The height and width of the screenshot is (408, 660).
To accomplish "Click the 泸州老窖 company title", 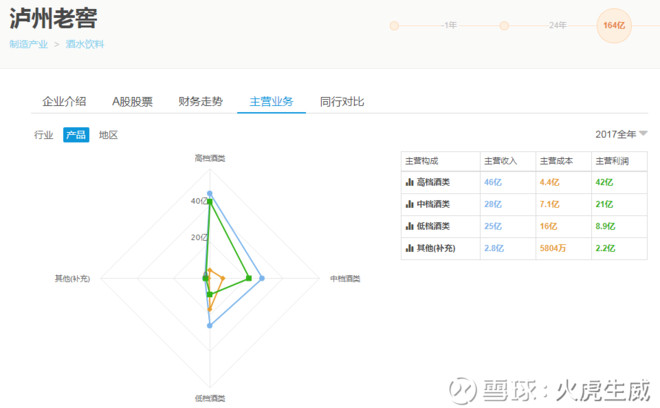I will tap(53, 18).
